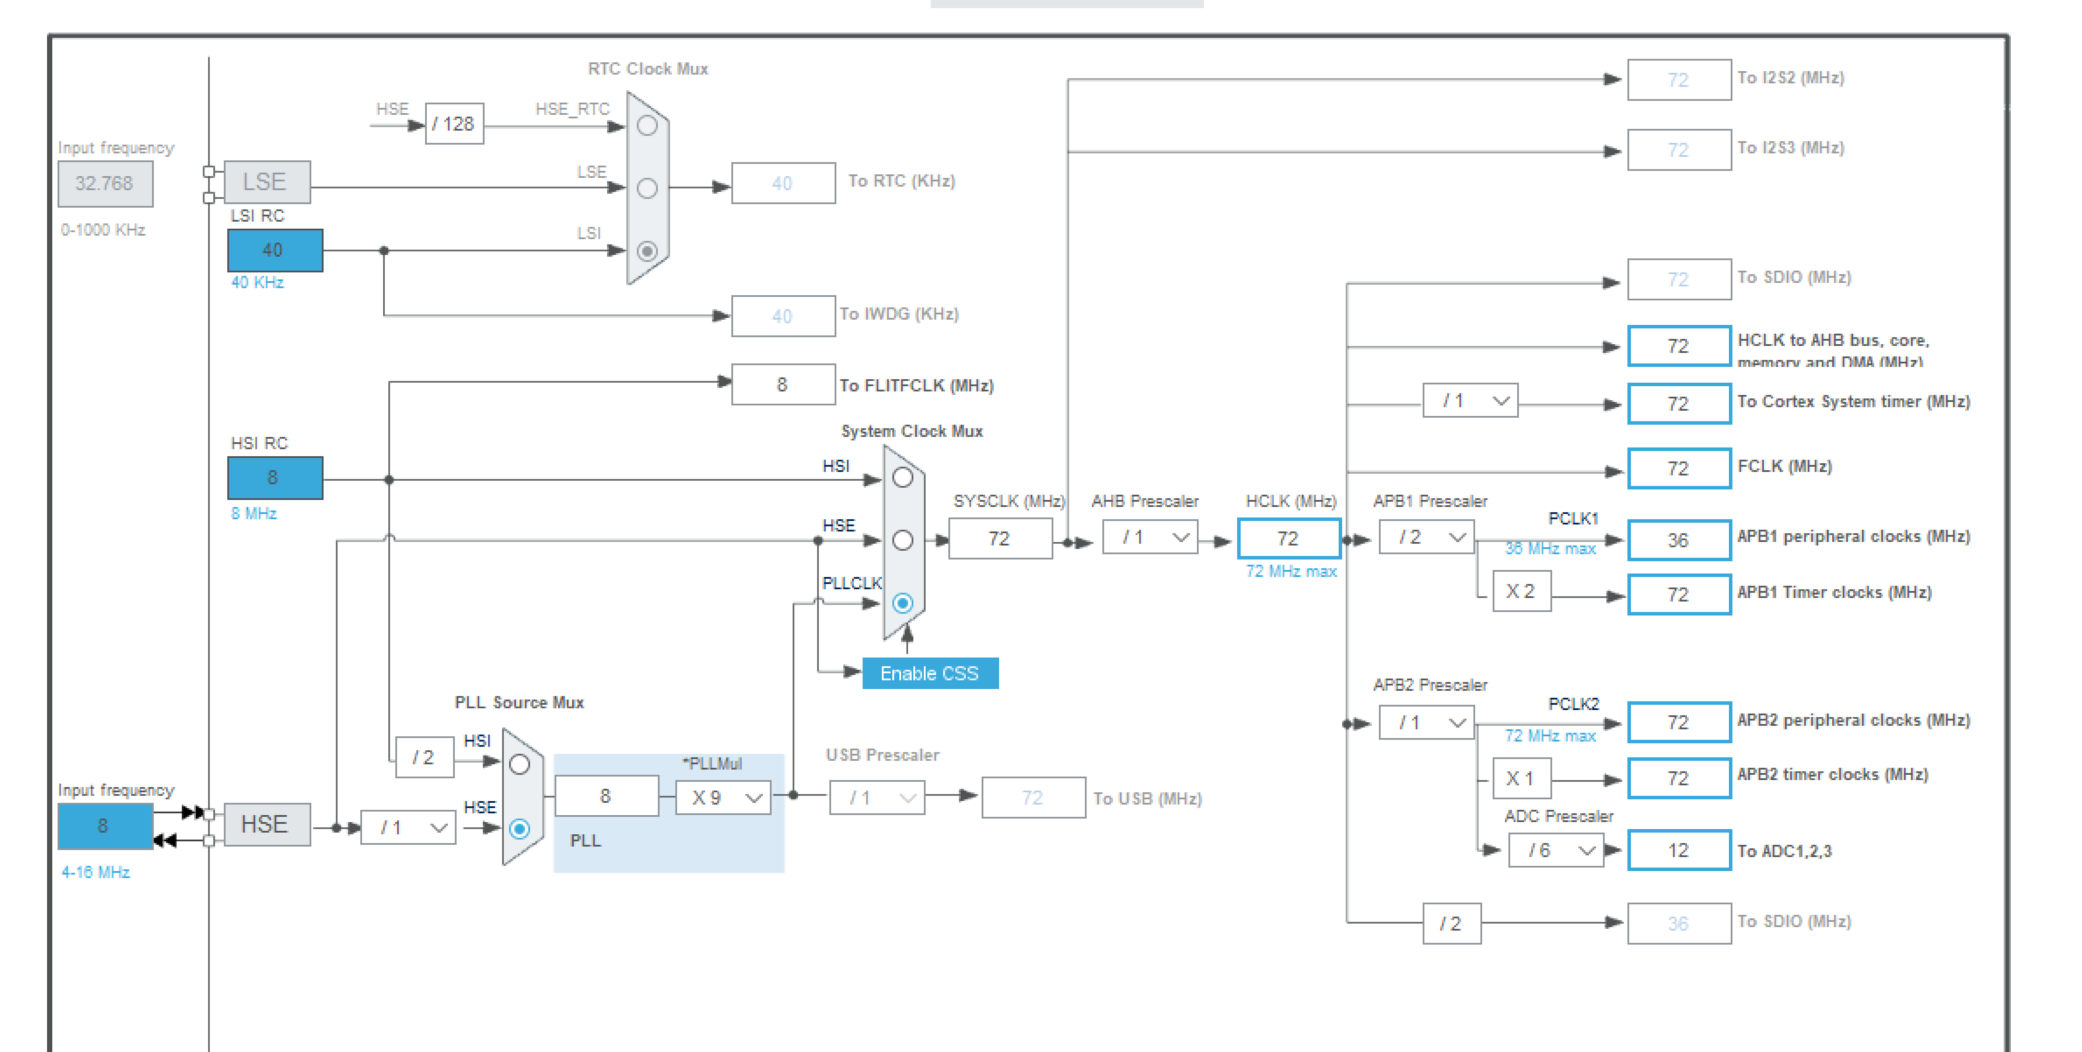Click the /2 HSI divider box
The image size is (2082, 1052).
pos(424,758)
